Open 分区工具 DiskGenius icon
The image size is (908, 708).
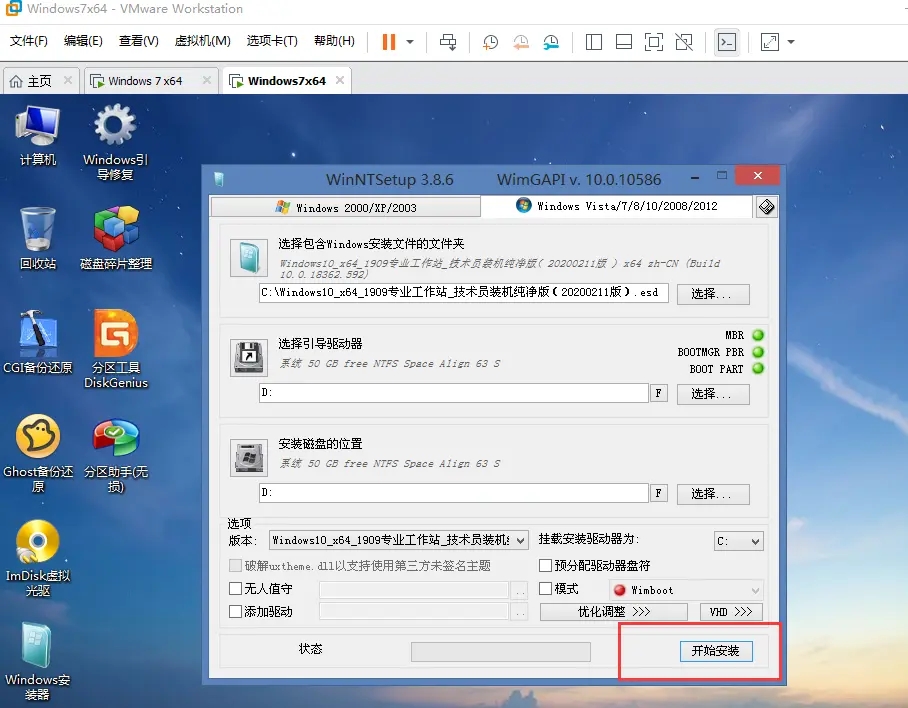(x=116, y=349)
